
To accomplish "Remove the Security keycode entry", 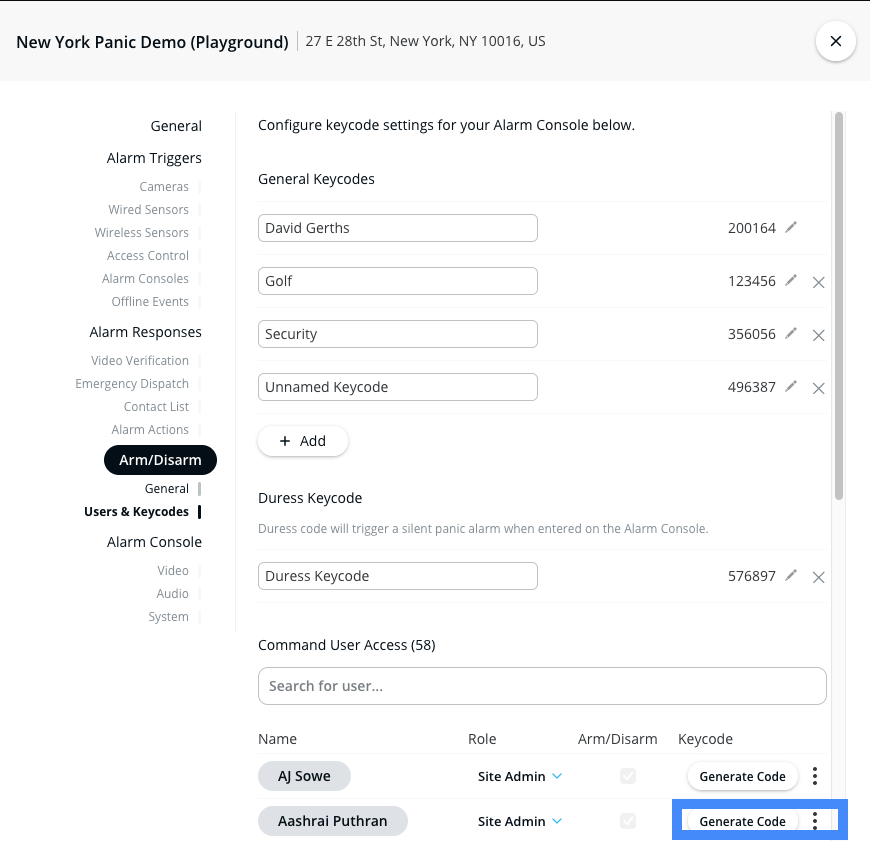I will click(x=818, y=335).
